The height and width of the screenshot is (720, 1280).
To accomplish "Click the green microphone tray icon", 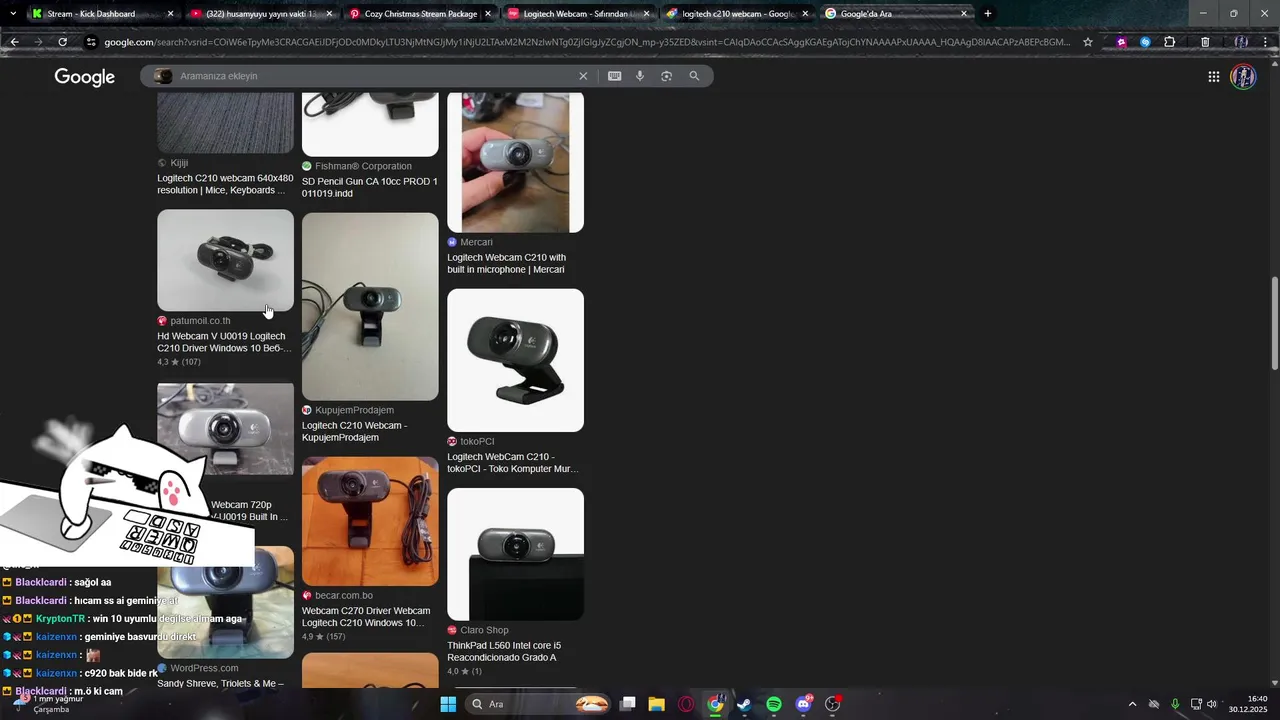I will (x=1175, y=704).
